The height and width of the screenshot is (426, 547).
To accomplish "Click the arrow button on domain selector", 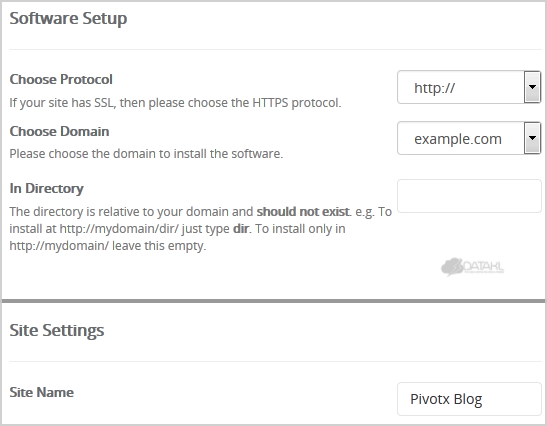I will [x=532, y=138].
